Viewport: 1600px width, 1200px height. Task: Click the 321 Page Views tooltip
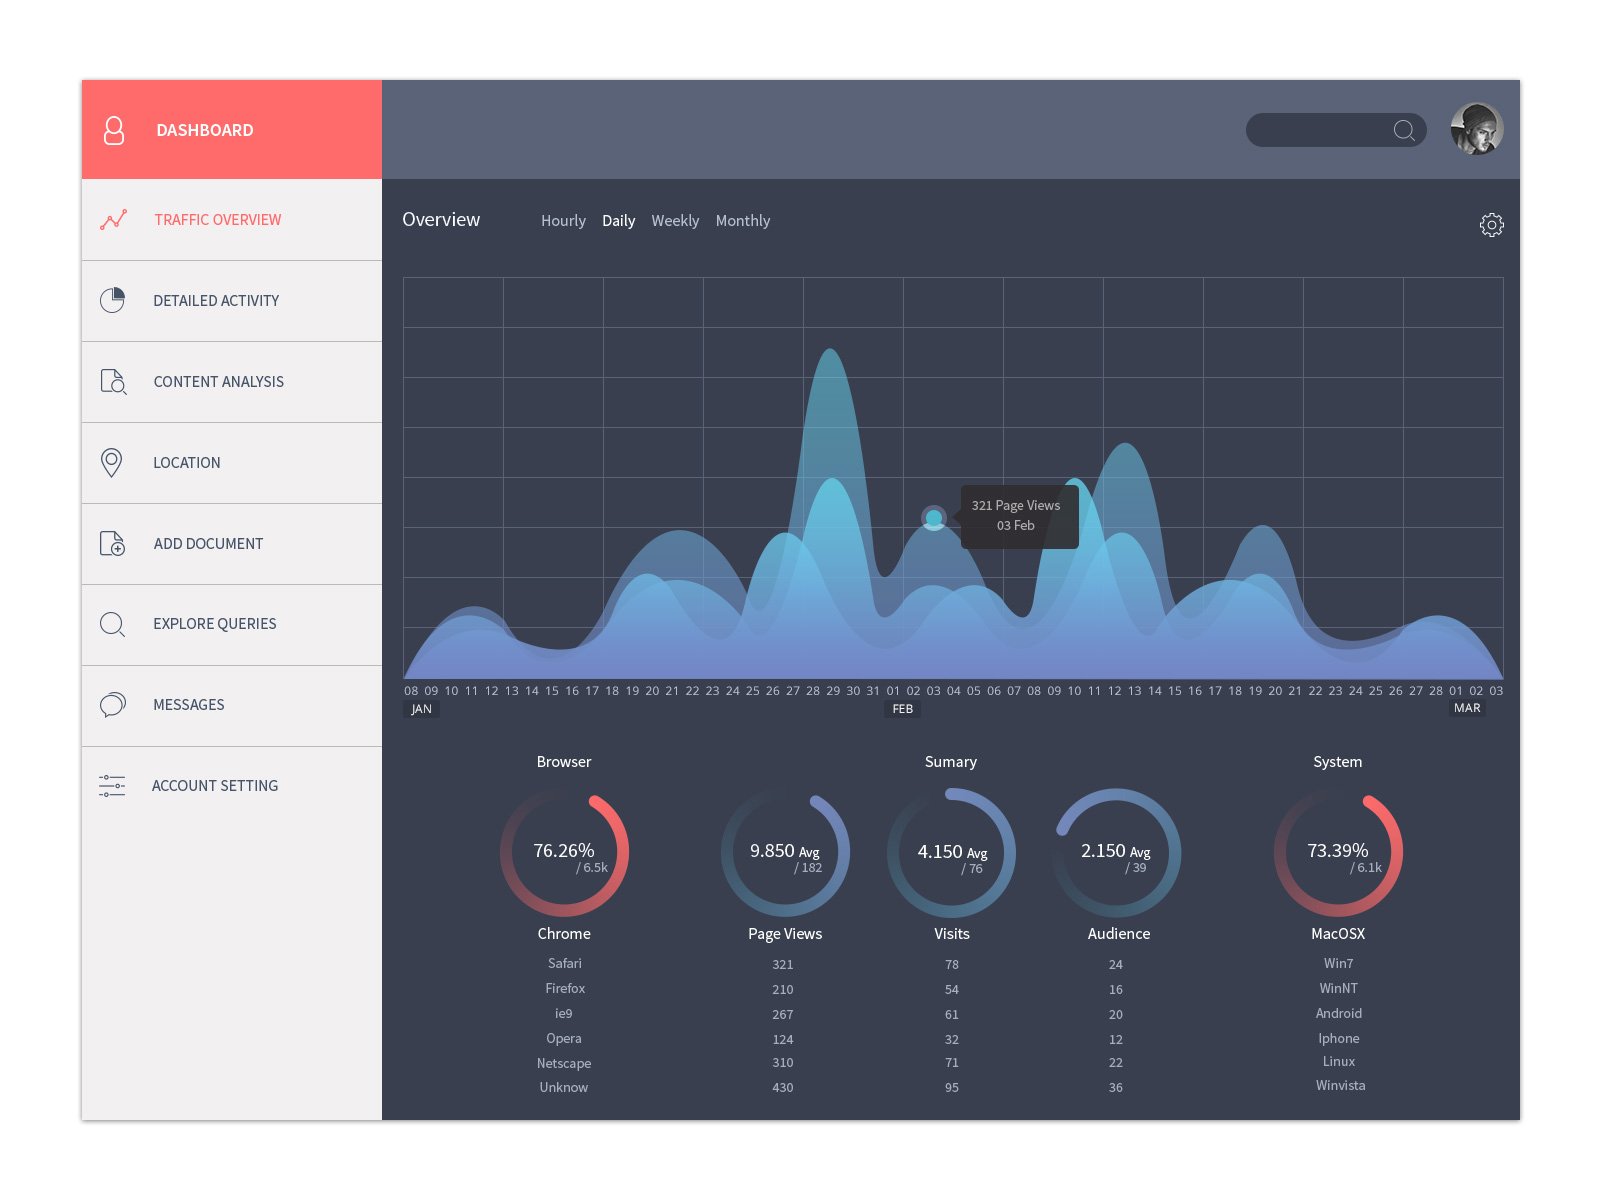tap(1019, 516)
